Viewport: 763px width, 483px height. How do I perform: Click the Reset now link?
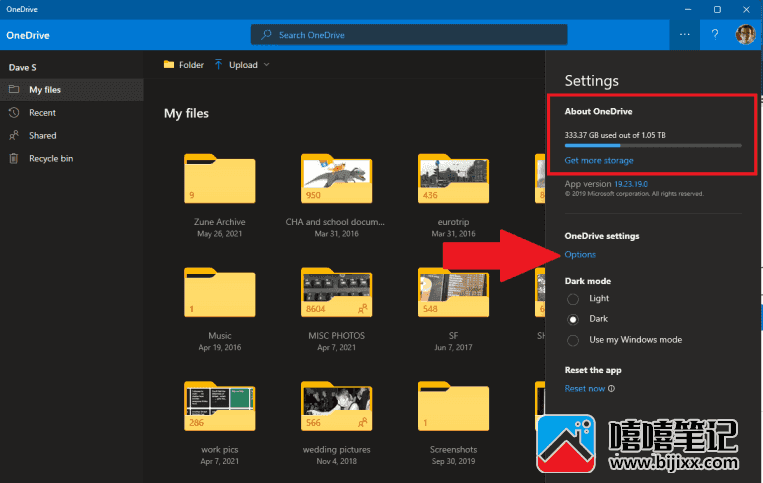click(585, 389)
